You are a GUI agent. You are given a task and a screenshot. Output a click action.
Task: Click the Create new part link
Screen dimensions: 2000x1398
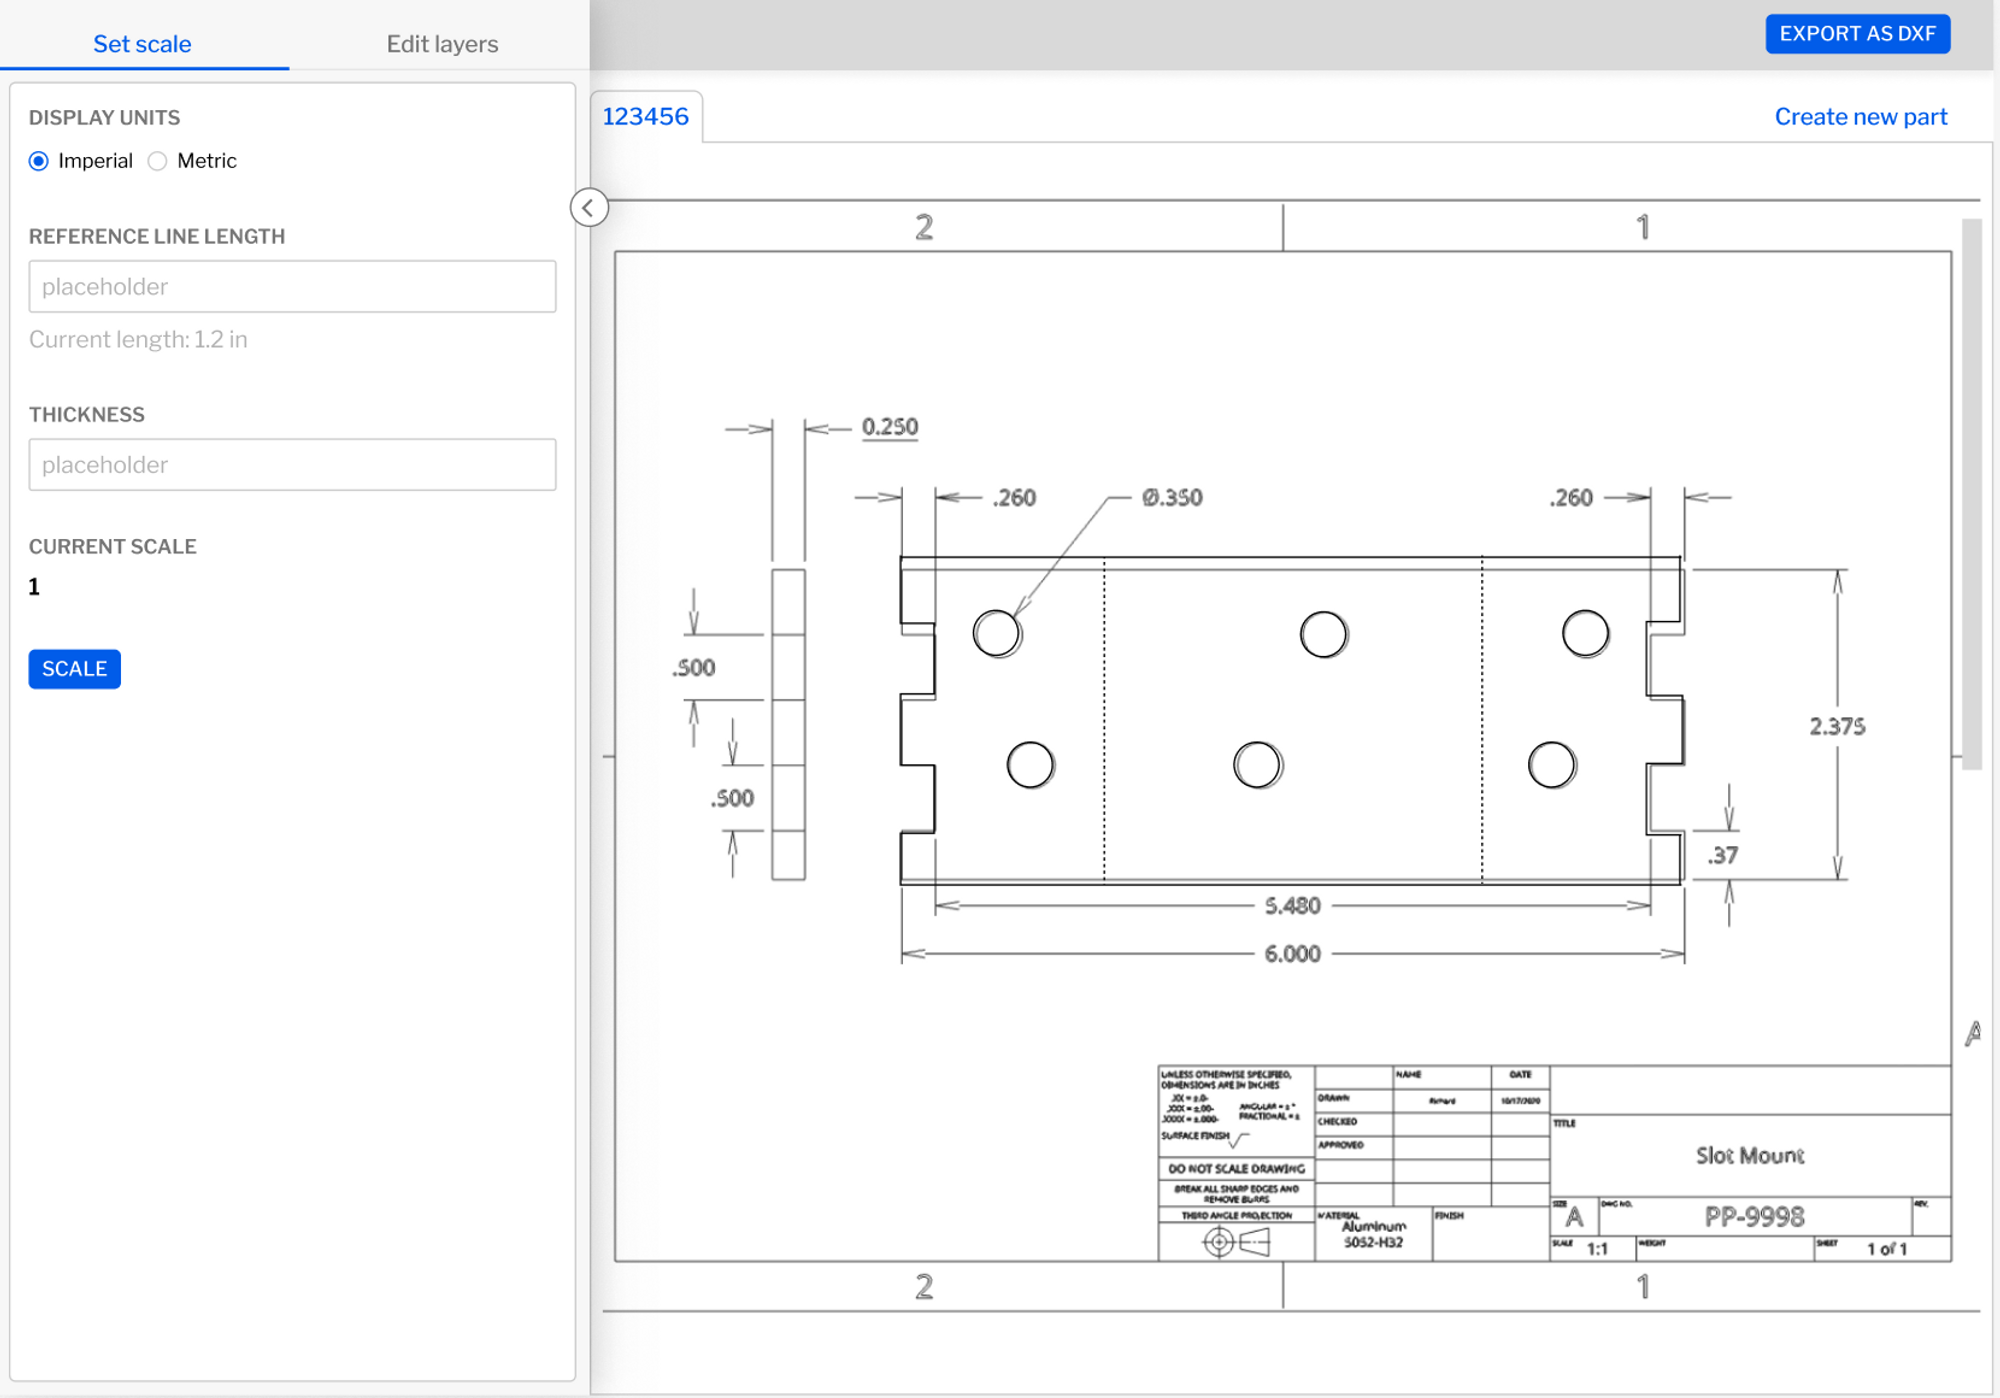click(x=1860, y=117)
